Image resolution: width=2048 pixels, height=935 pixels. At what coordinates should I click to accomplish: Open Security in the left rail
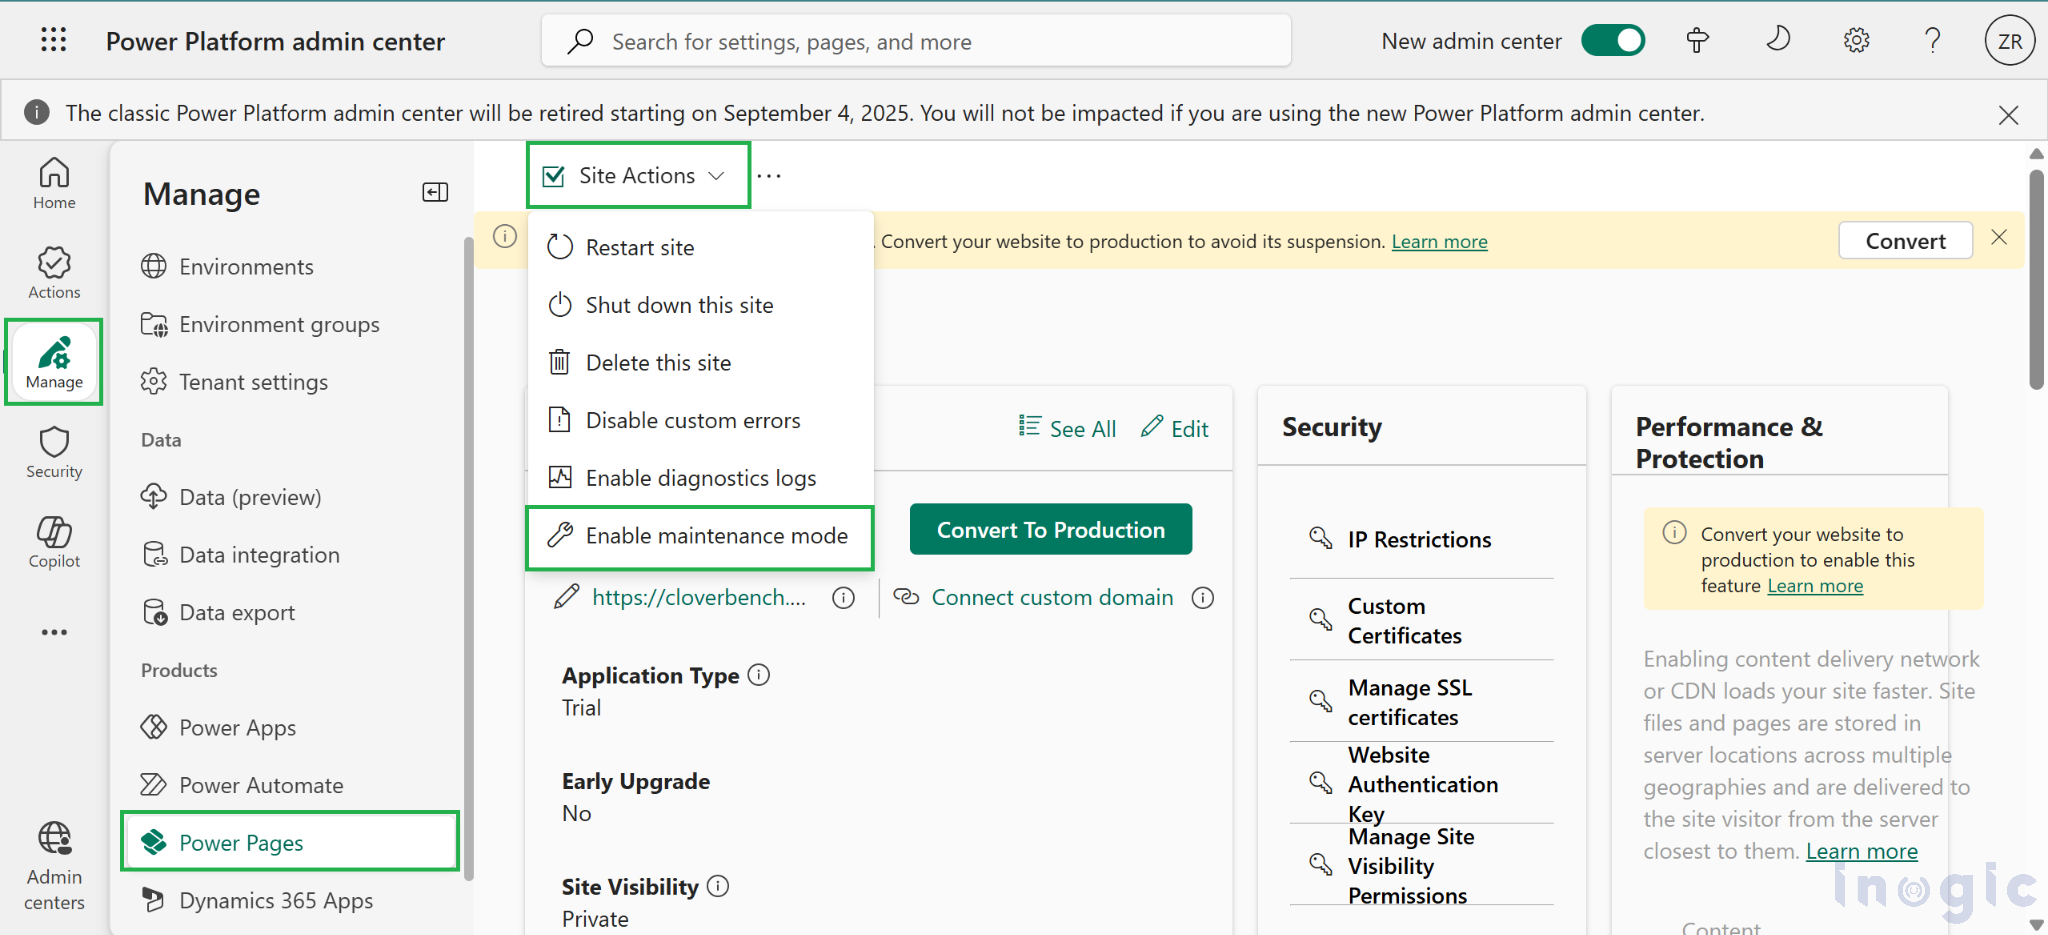(54, 452)
